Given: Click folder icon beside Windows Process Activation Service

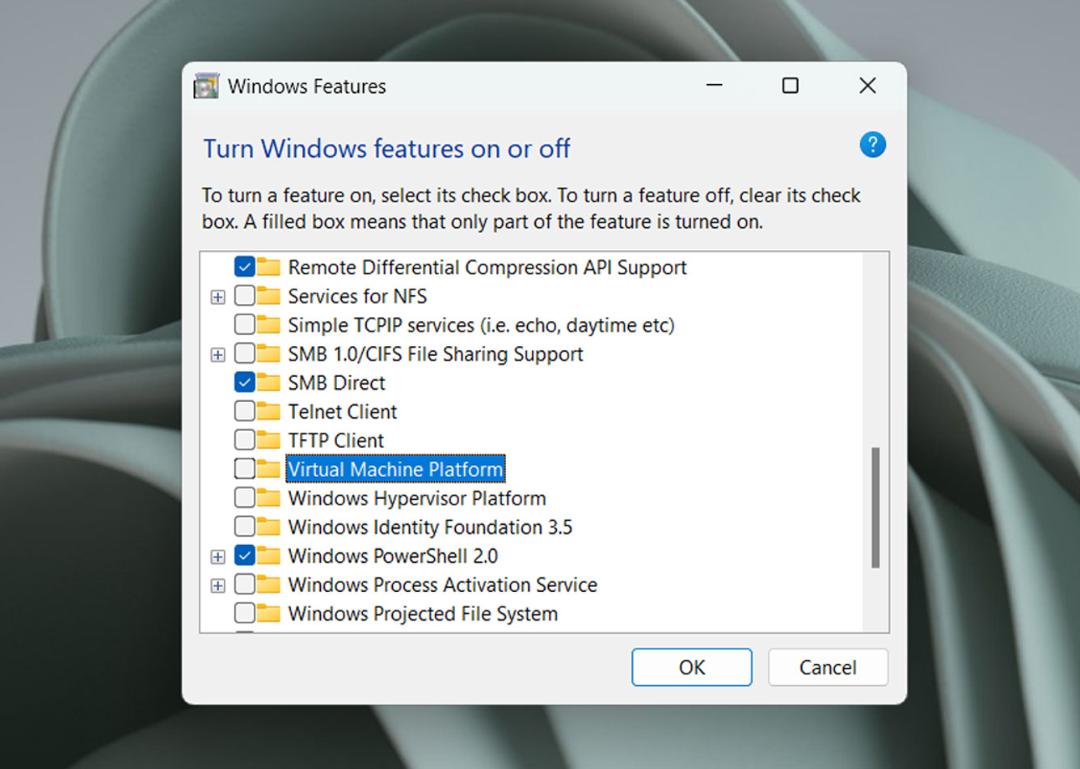Looking at the screenshot, I should (269, 584).
